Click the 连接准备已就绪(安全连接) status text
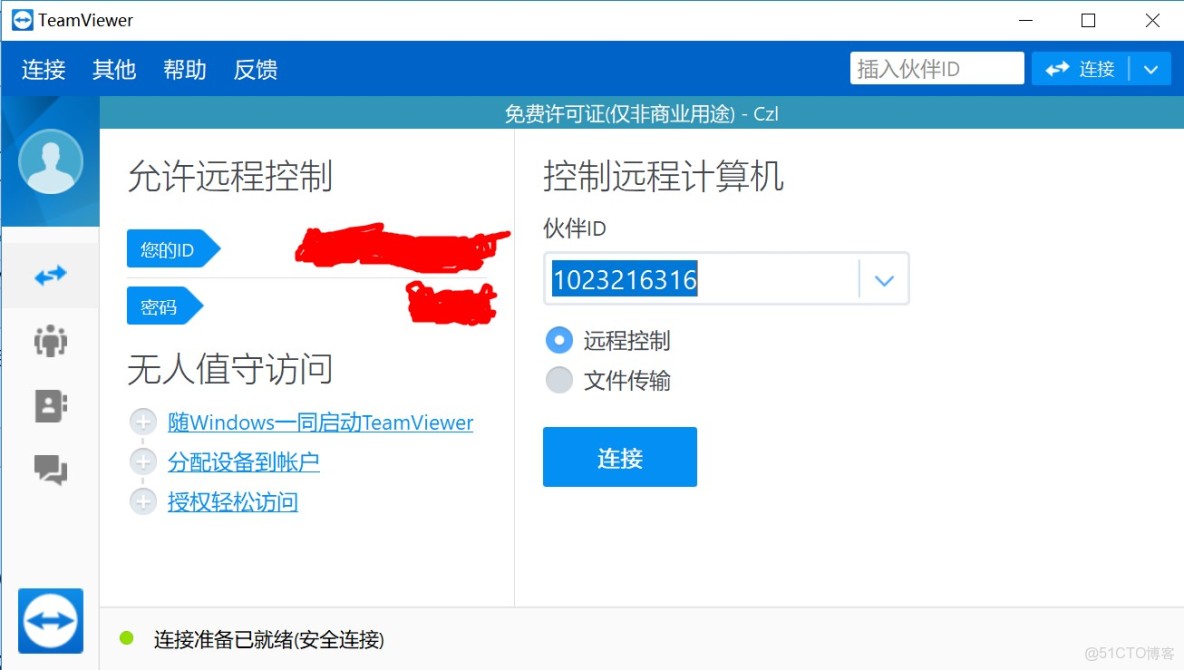This screenshot has height=670, width=1184. 269,640
